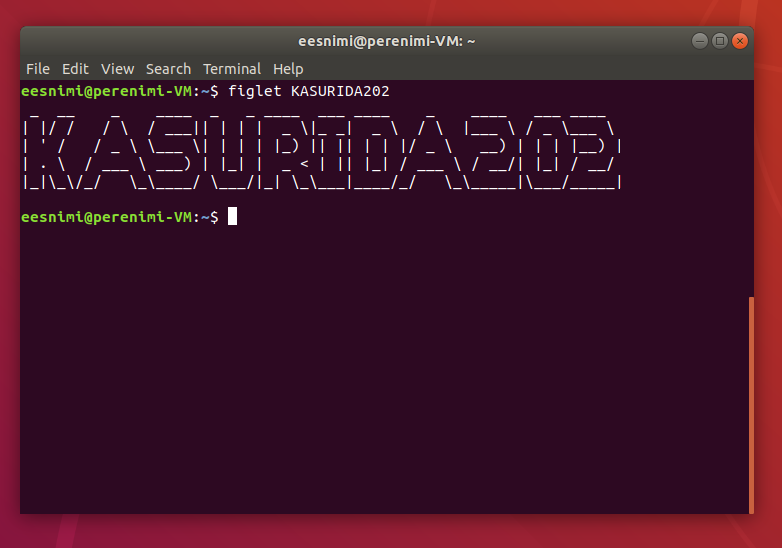Click the first green eesnimi@perenimi-VM prompt
The image size is (782, 548).
(x=110, y=92)
